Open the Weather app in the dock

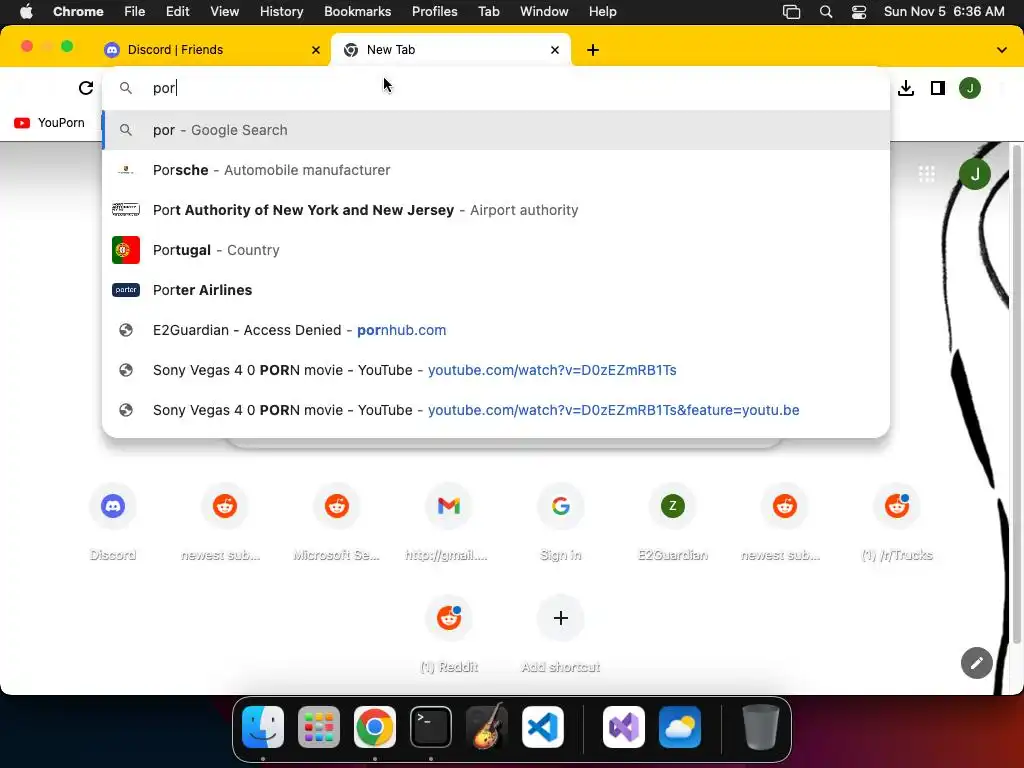click(680, 727)
